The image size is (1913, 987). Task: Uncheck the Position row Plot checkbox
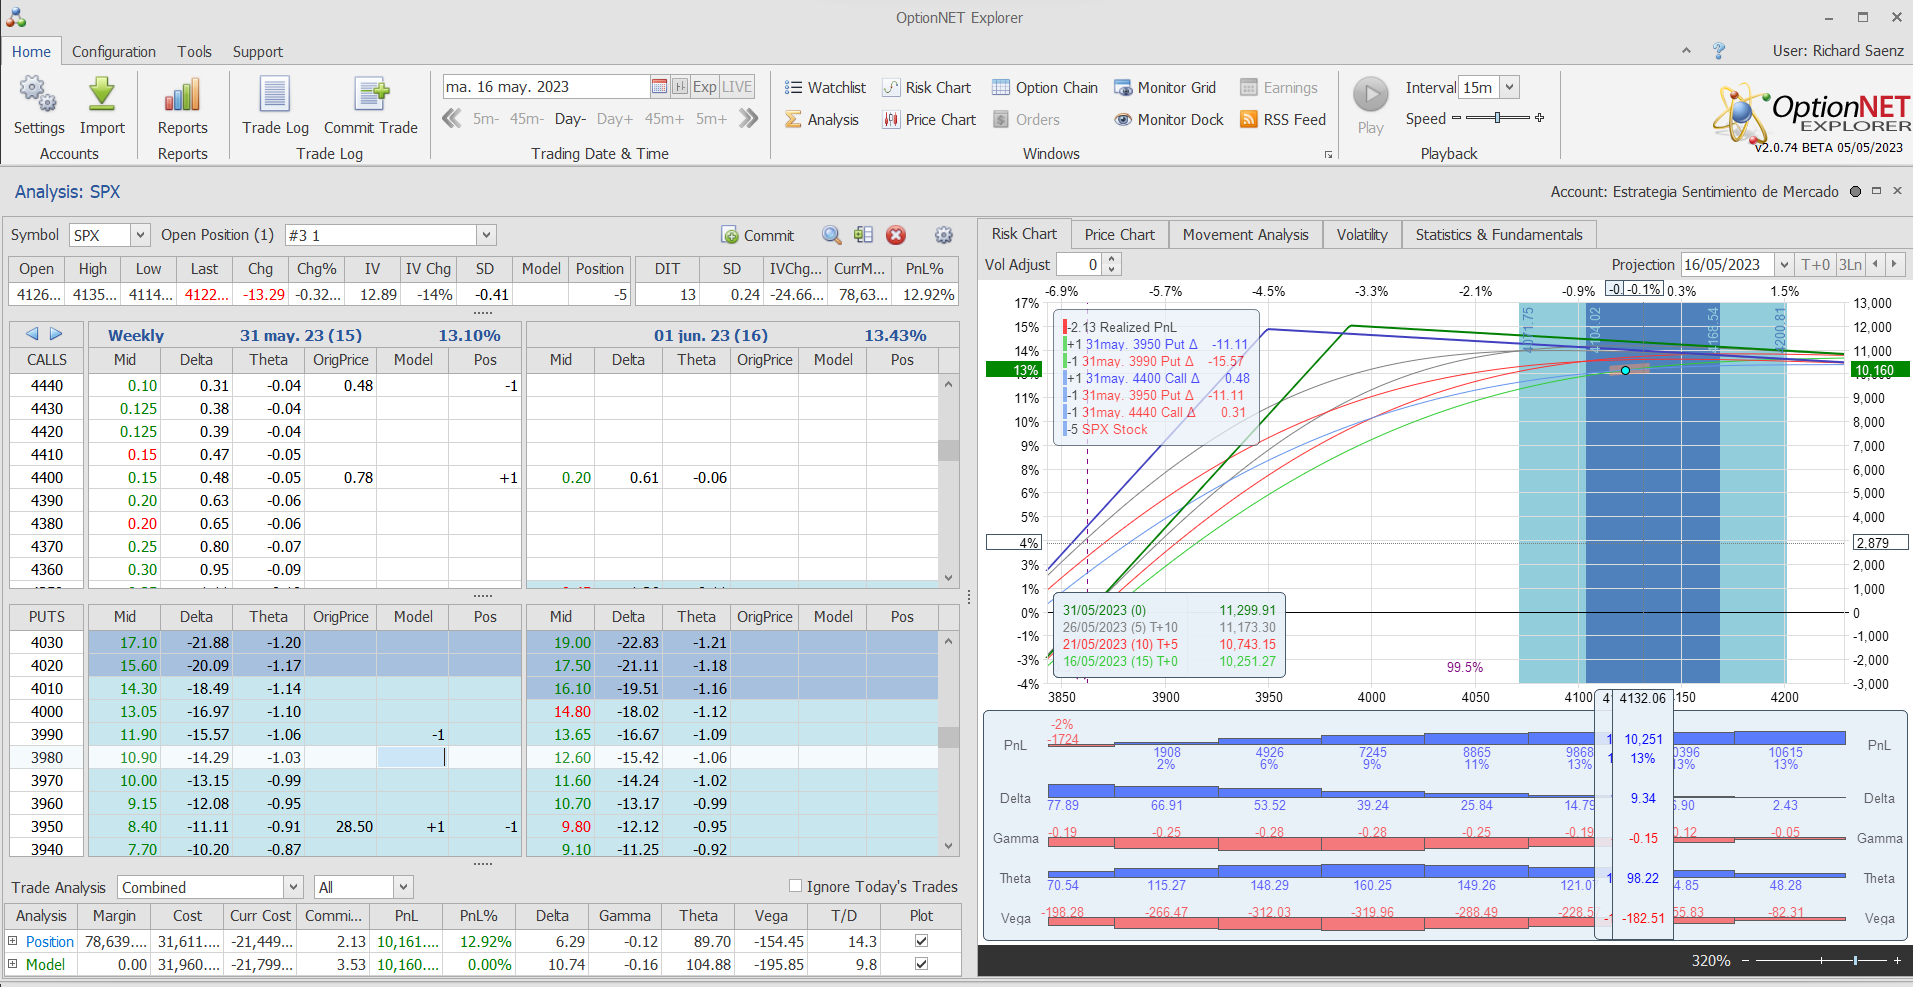click(921, 941)
